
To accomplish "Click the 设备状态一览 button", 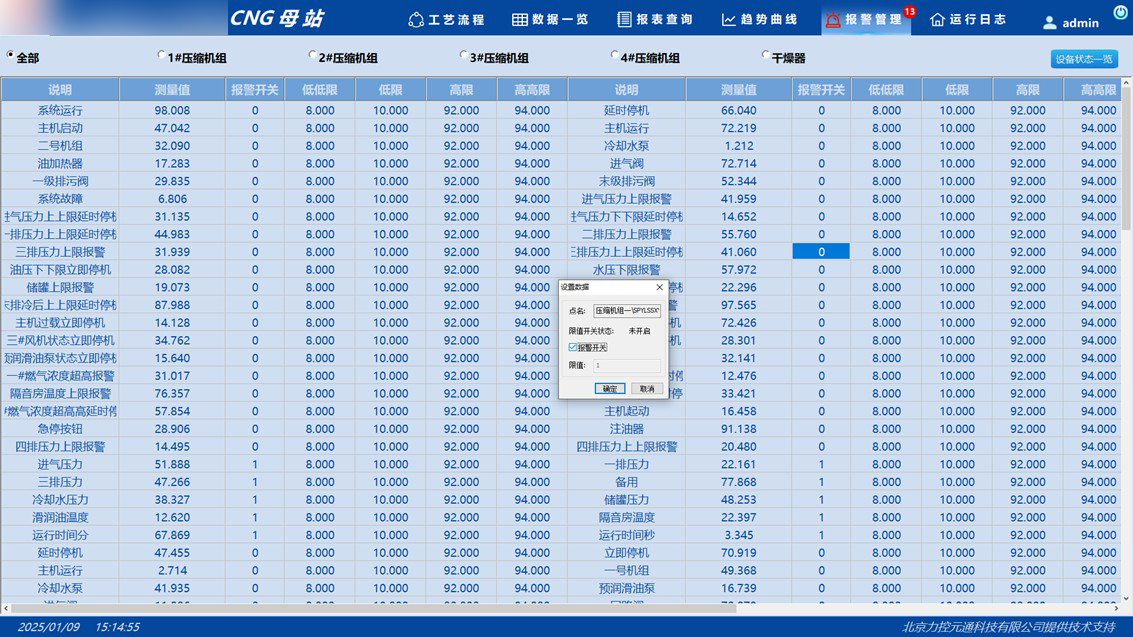I will [x=1084, y=59].
